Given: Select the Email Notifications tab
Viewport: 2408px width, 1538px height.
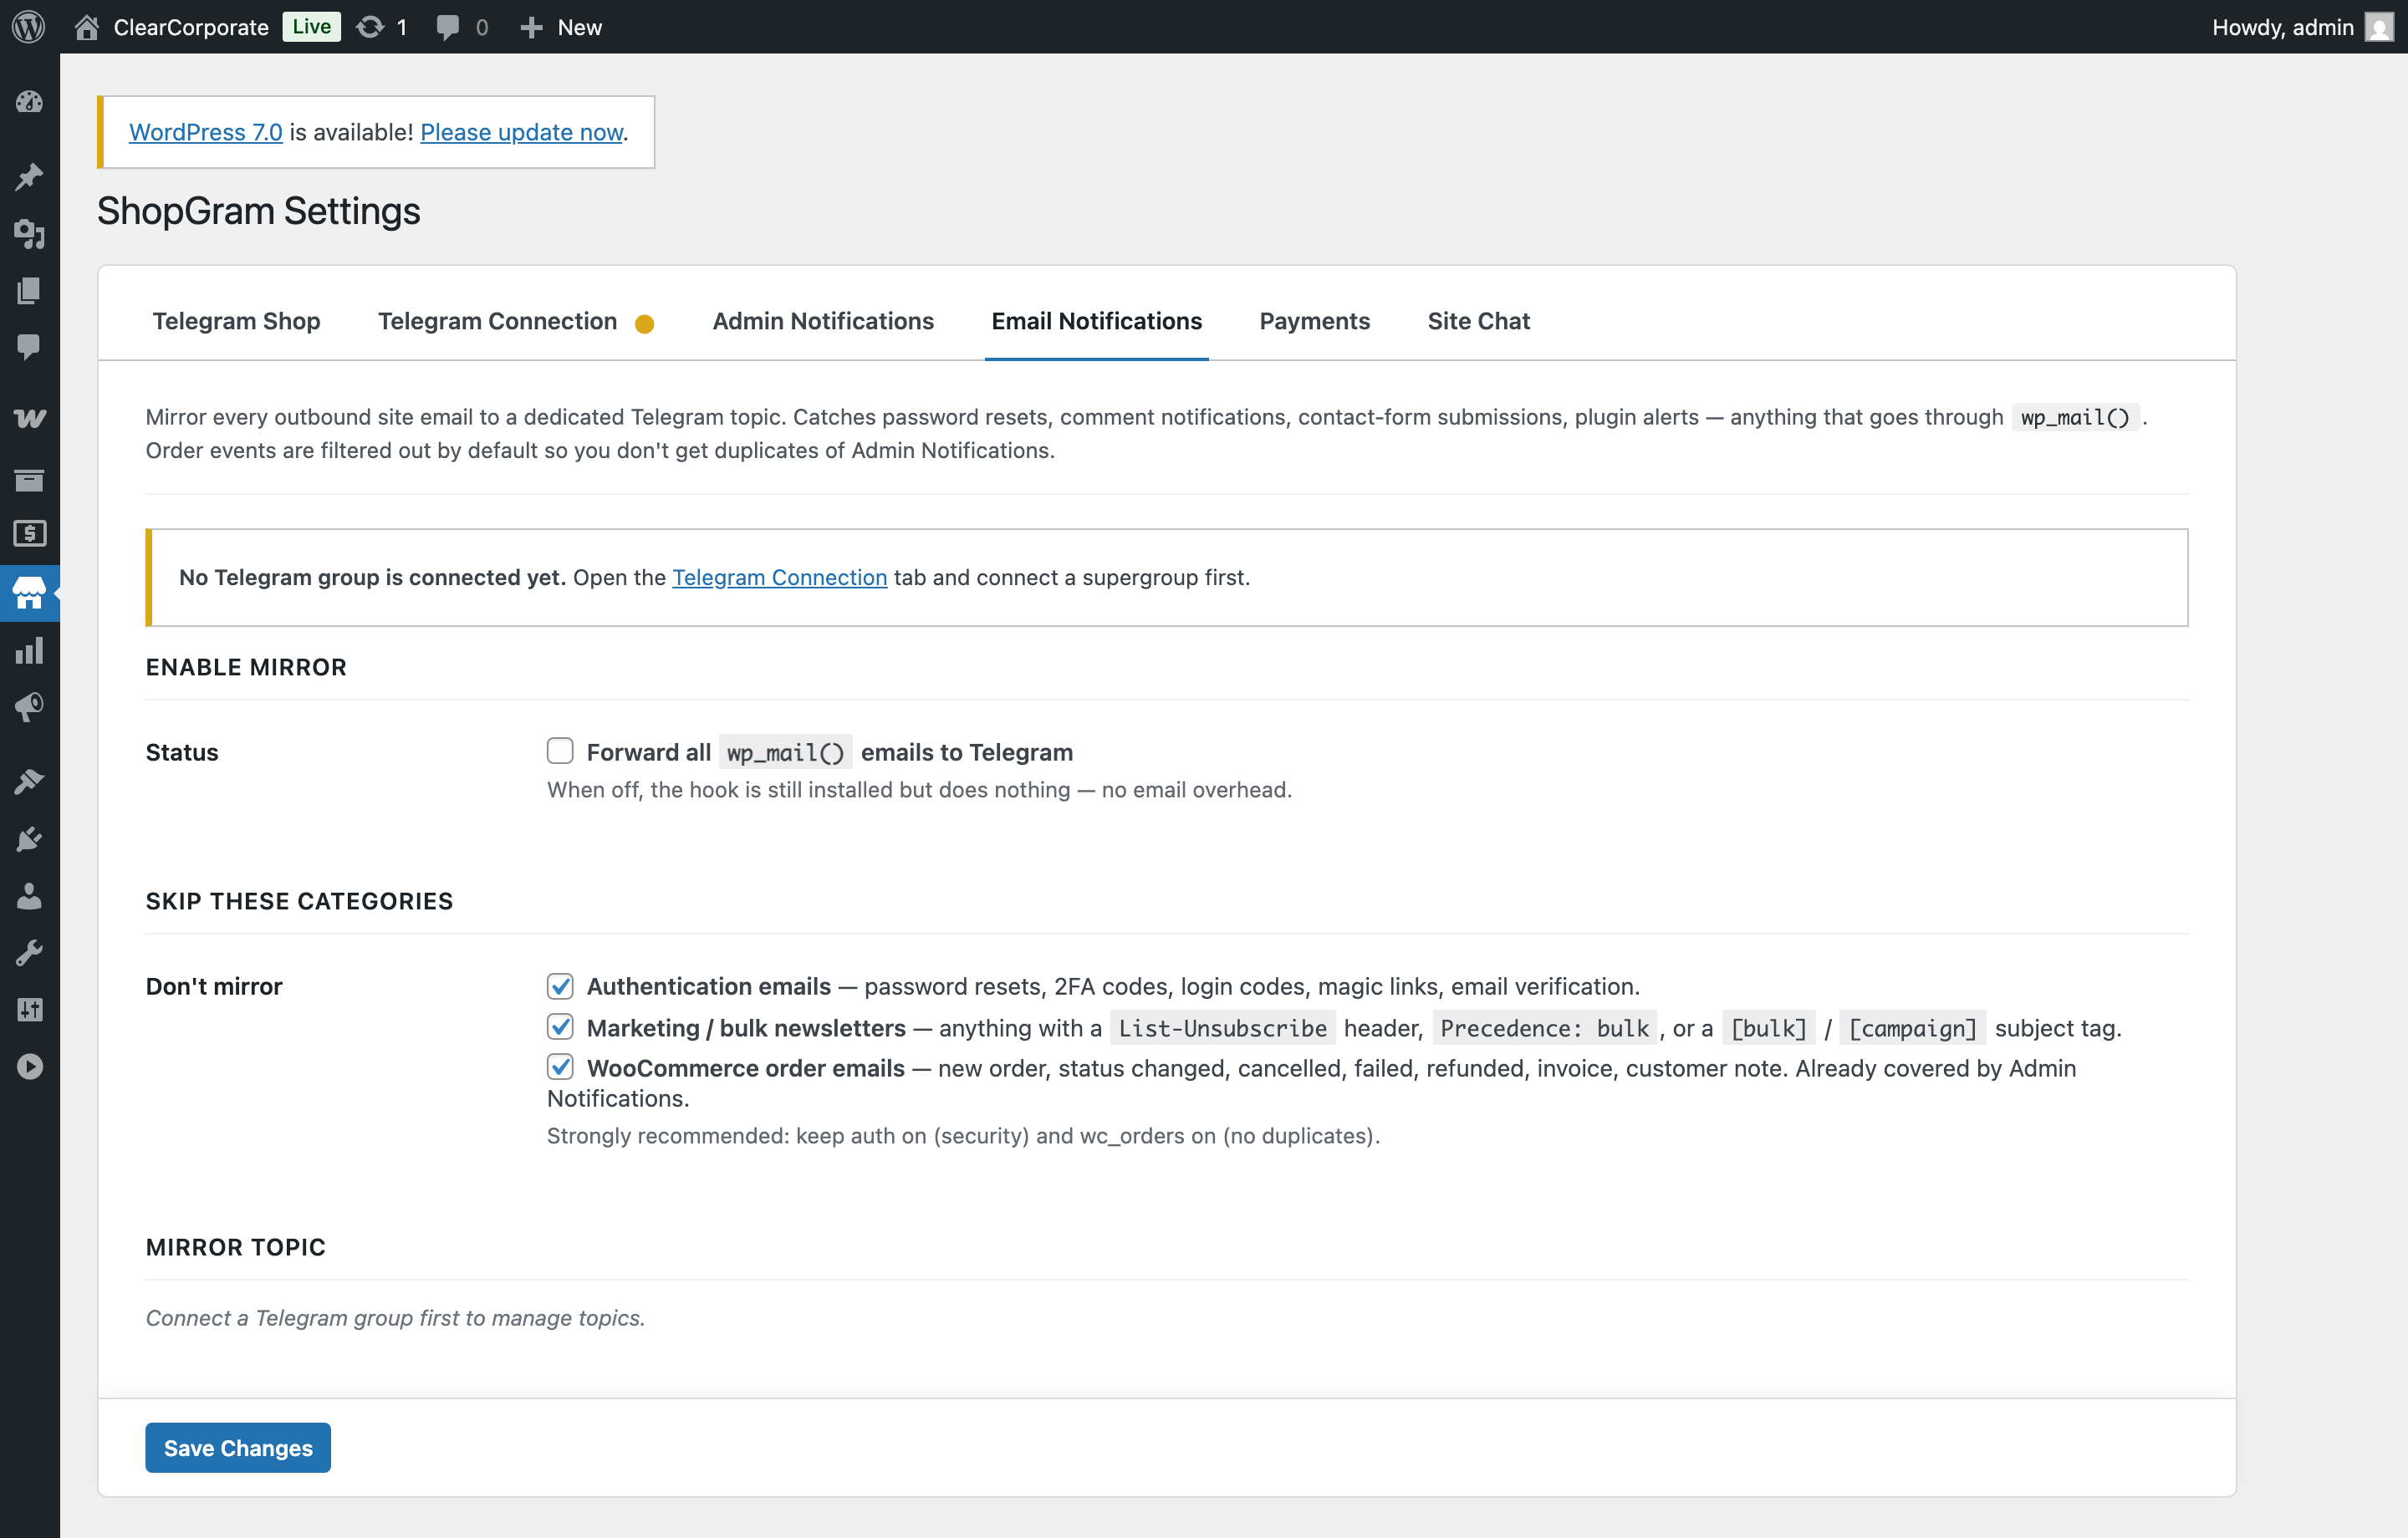Looking at the screenshot, I should pos(1097,321).
